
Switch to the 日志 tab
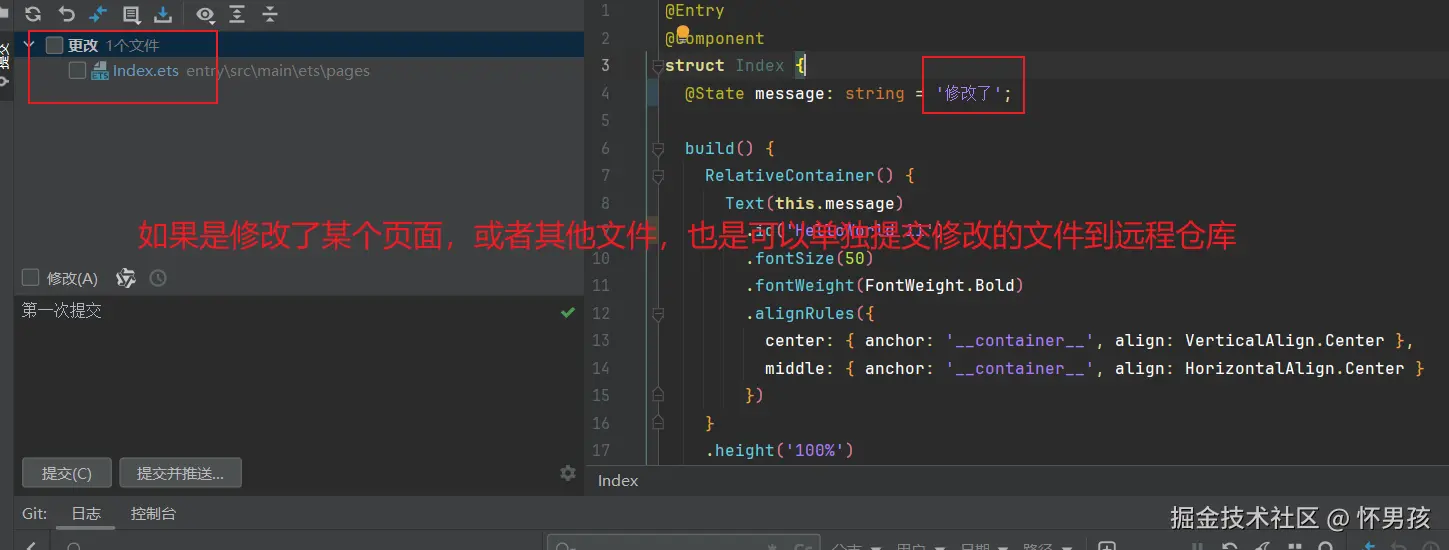(86, 514)
